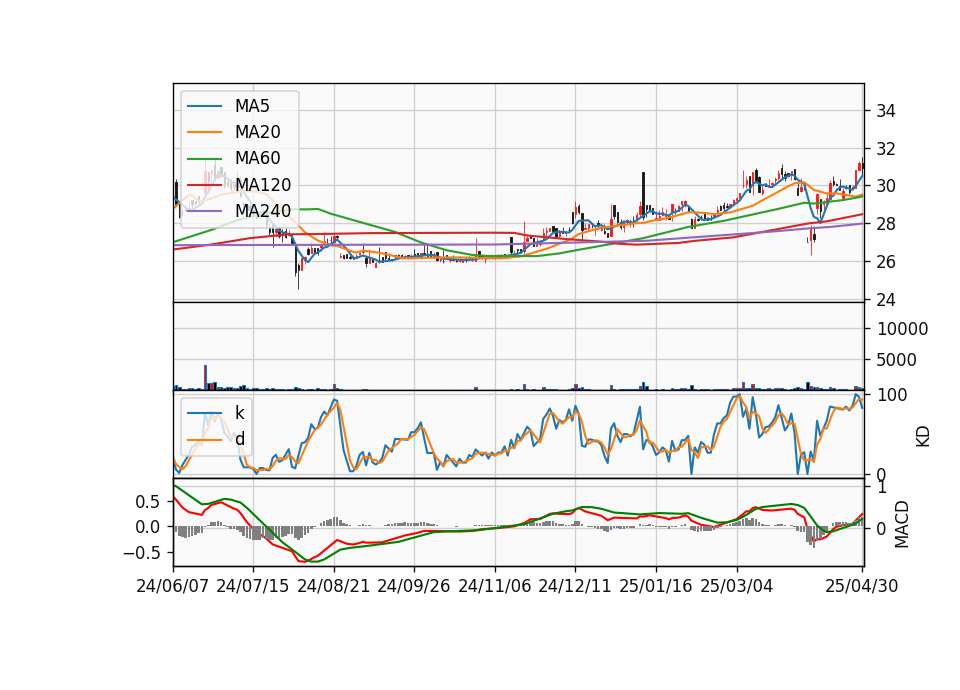Click the 24/08/21 date label
960x690 pixels.
[334, 587]
